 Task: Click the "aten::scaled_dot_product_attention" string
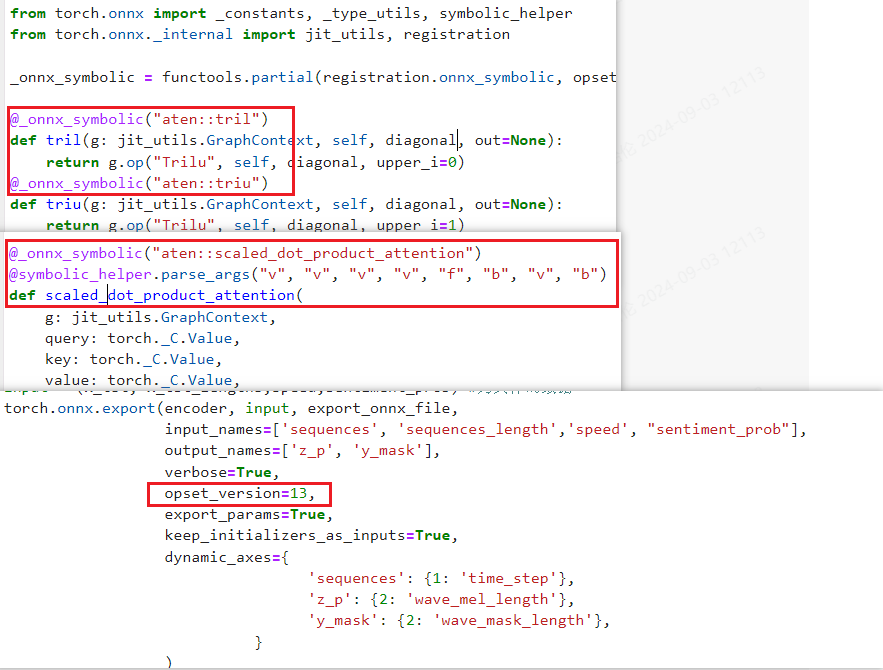(x=313, y=253)
